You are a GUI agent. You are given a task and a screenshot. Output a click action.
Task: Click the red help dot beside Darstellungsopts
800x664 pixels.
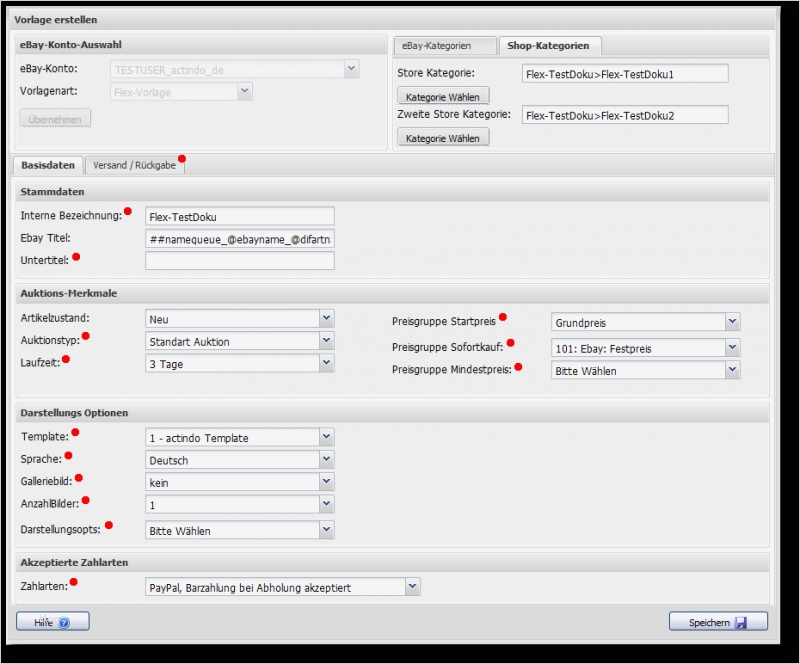coord(109,525)
